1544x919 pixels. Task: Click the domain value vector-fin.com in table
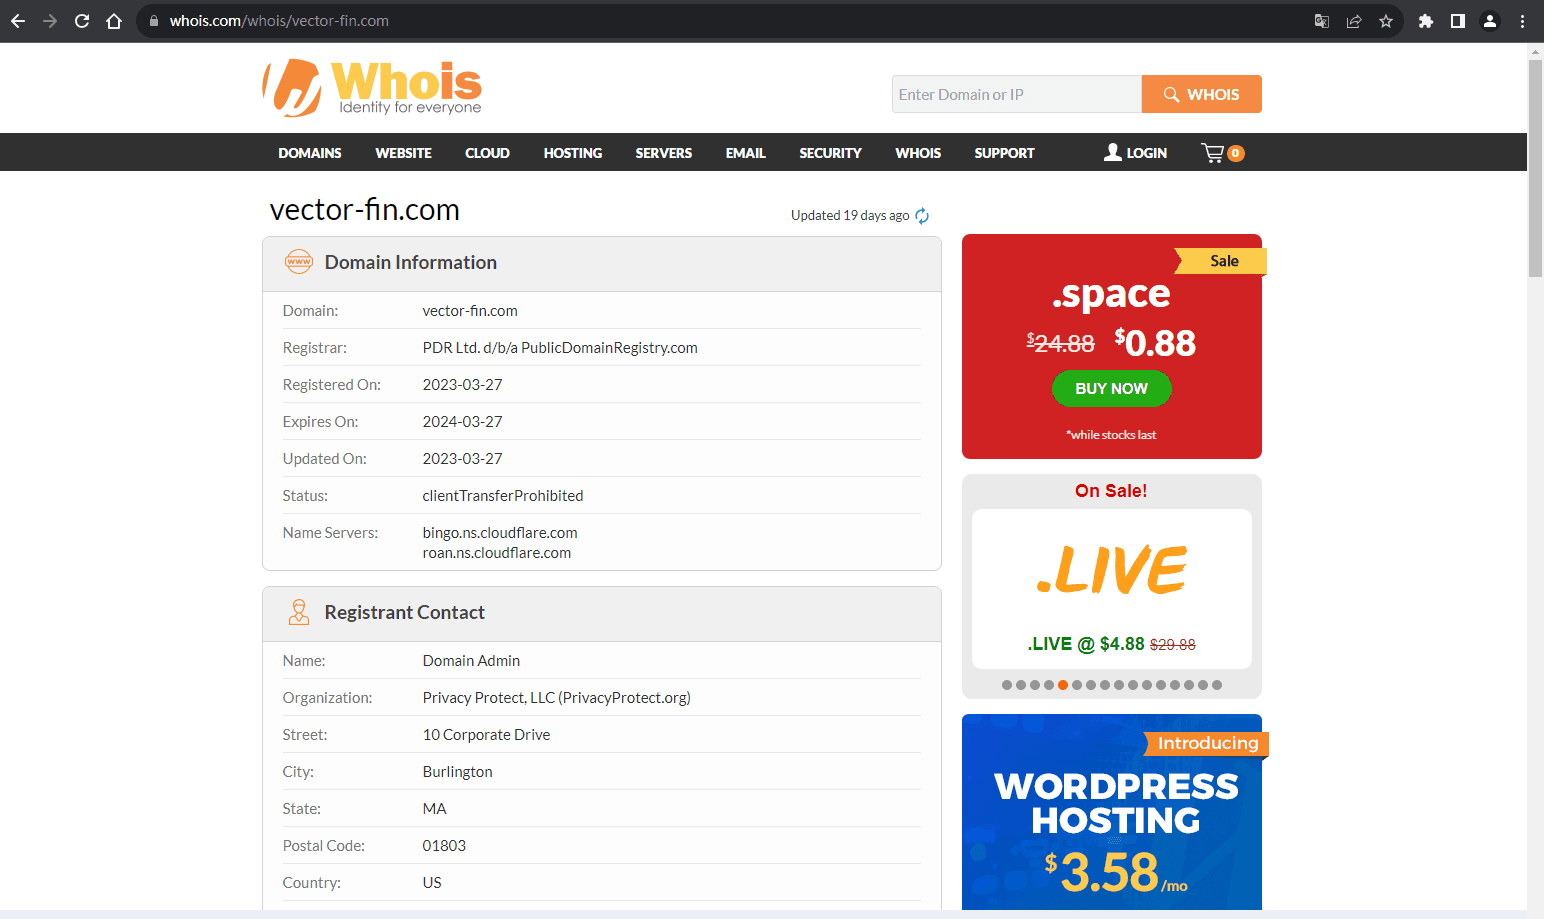(x=470, y=311)
